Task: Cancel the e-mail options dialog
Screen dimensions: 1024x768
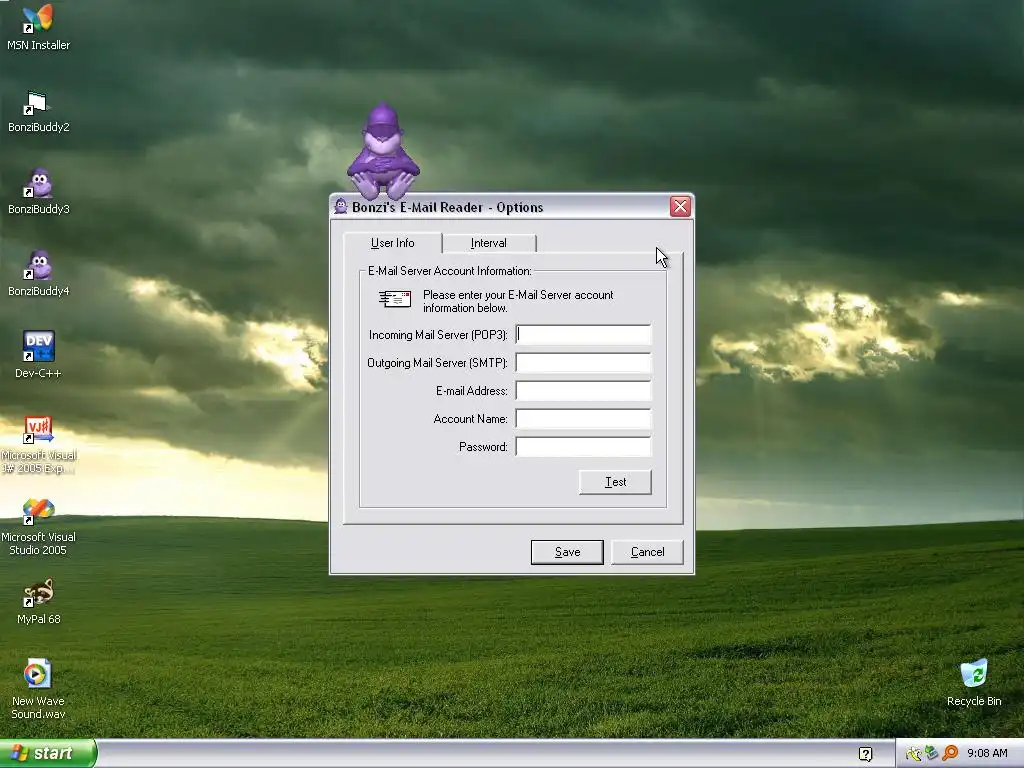Action: click(x=647, y=552)
